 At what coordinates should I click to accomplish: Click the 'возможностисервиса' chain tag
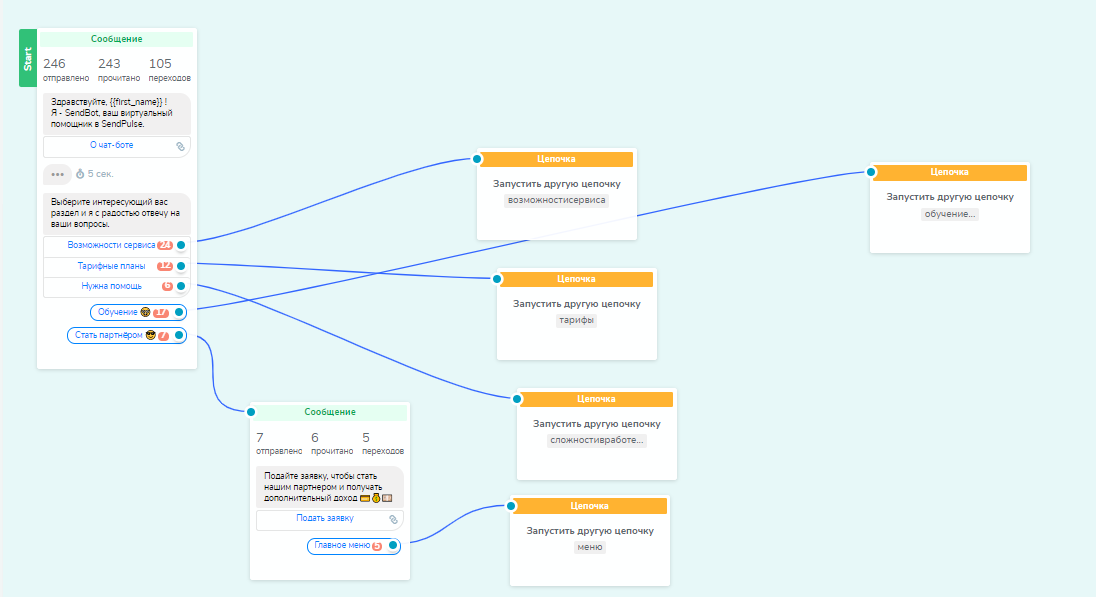(x=556, y=201)
